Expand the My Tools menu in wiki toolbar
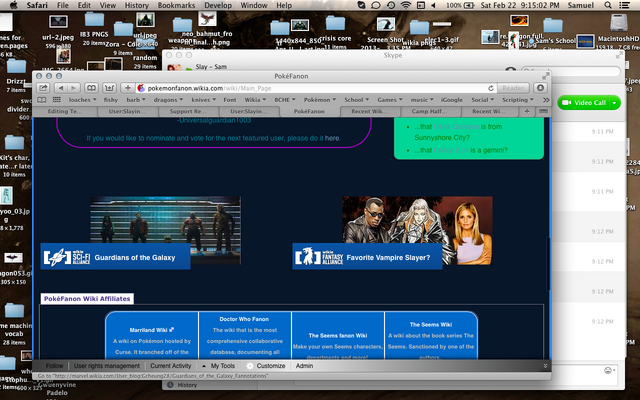Viewport: 640px width, 400px height. pos(218,366)
